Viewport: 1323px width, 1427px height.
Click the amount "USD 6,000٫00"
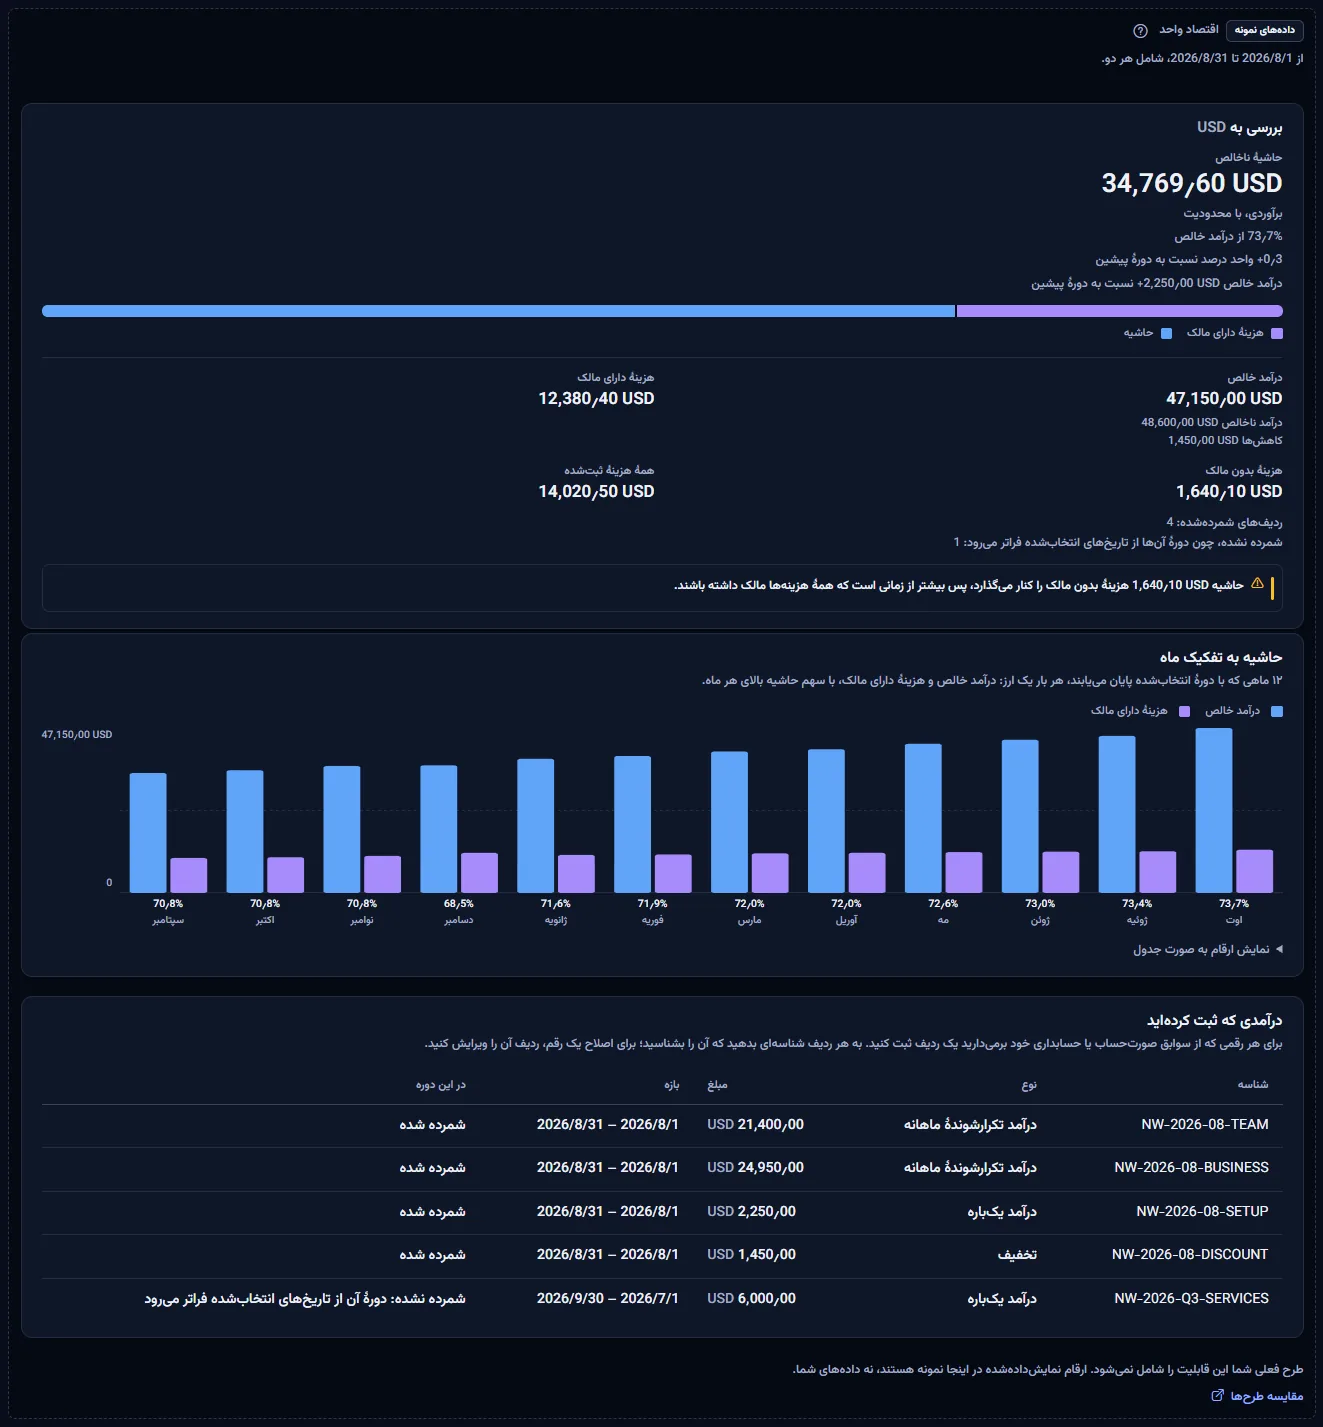[x=751, y=1299]
